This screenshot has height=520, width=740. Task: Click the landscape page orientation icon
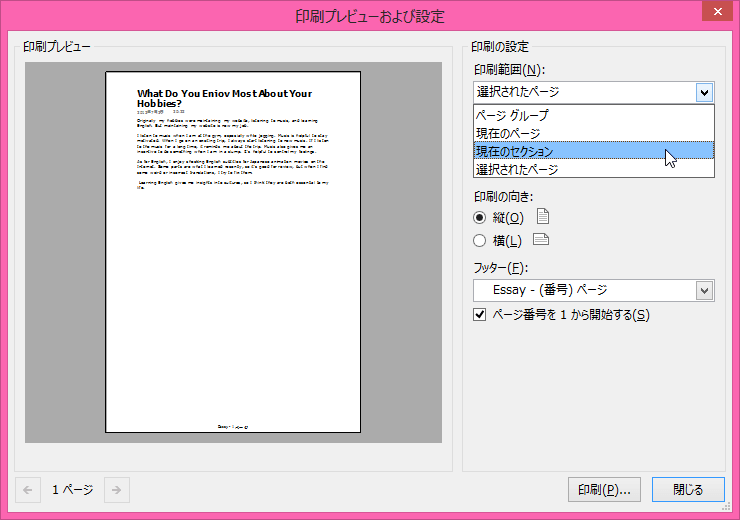coord(541,239)
